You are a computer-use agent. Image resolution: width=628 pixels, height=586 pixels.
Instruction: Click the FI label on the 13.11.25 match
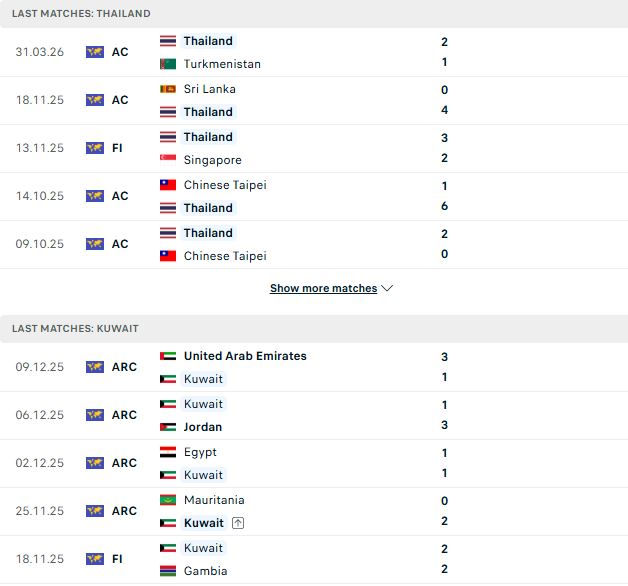click(117, 148)
